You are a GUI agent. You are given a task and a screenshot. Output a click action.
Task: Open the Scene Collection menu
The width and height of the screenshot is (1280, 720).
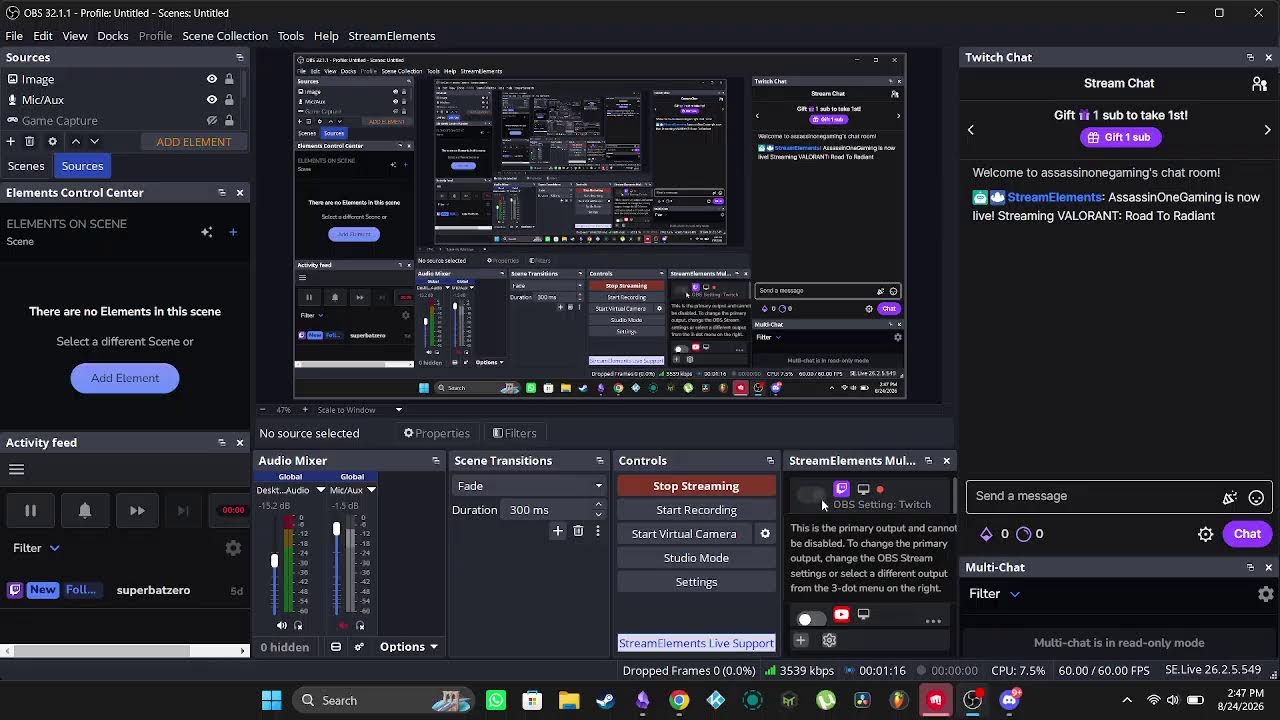225,36
